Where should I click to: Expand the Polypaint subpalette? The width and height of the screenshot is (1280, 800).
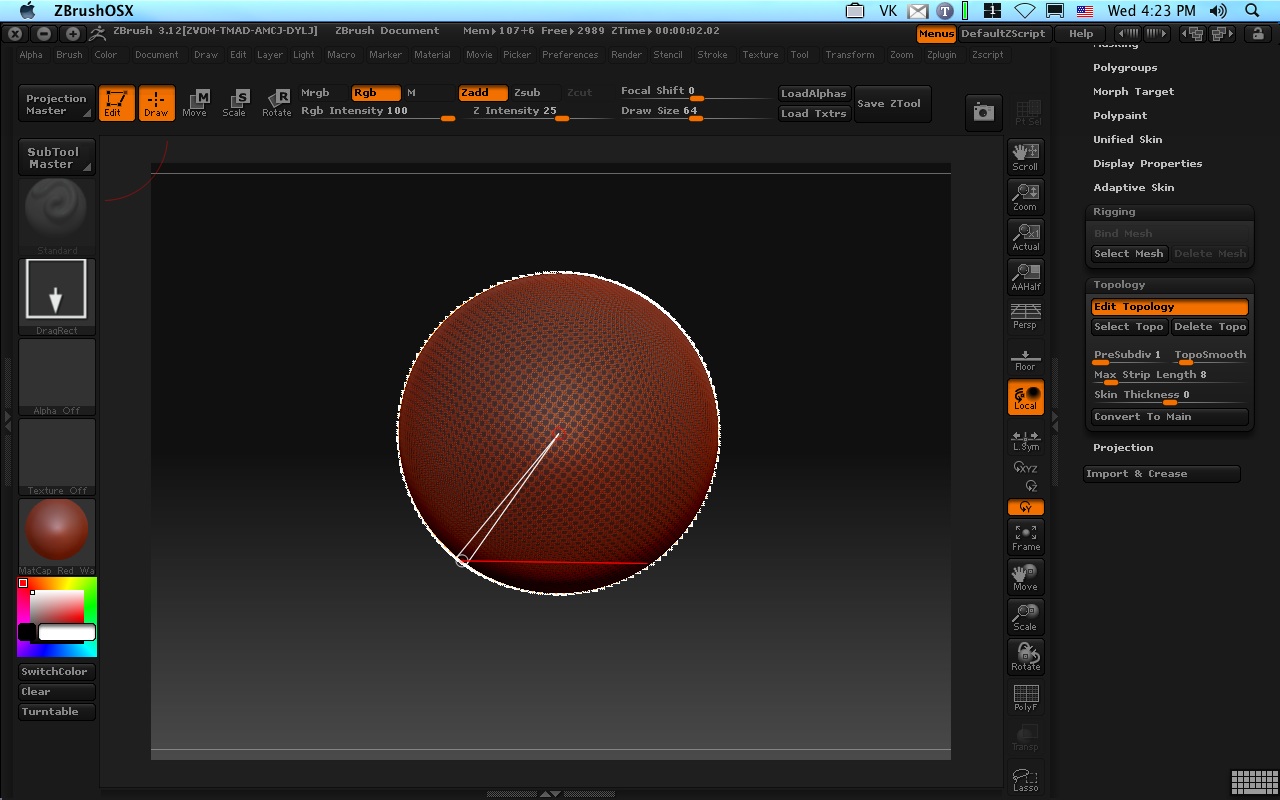(x=1120, y=116)
